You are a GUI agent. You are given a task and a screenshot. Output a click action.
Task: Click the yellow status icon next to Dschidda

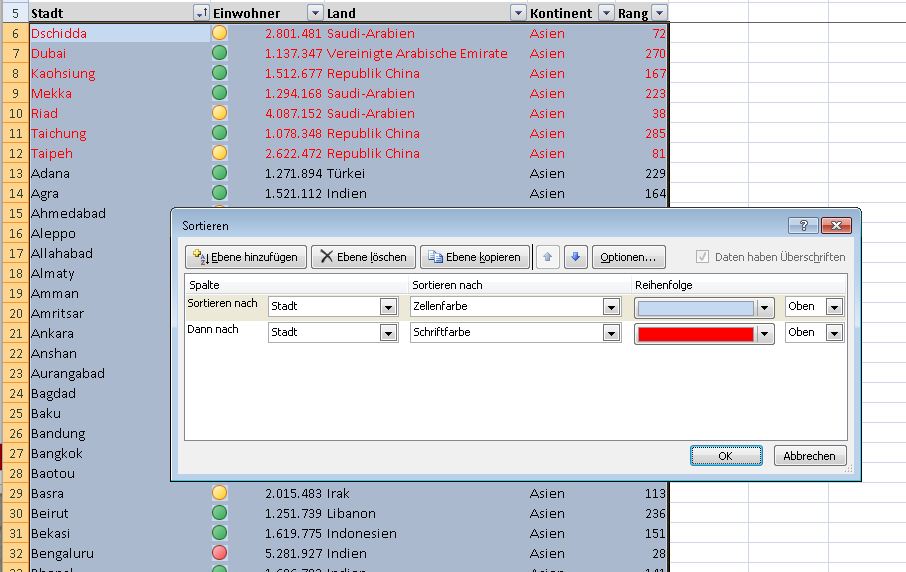[x=219, y=33]
